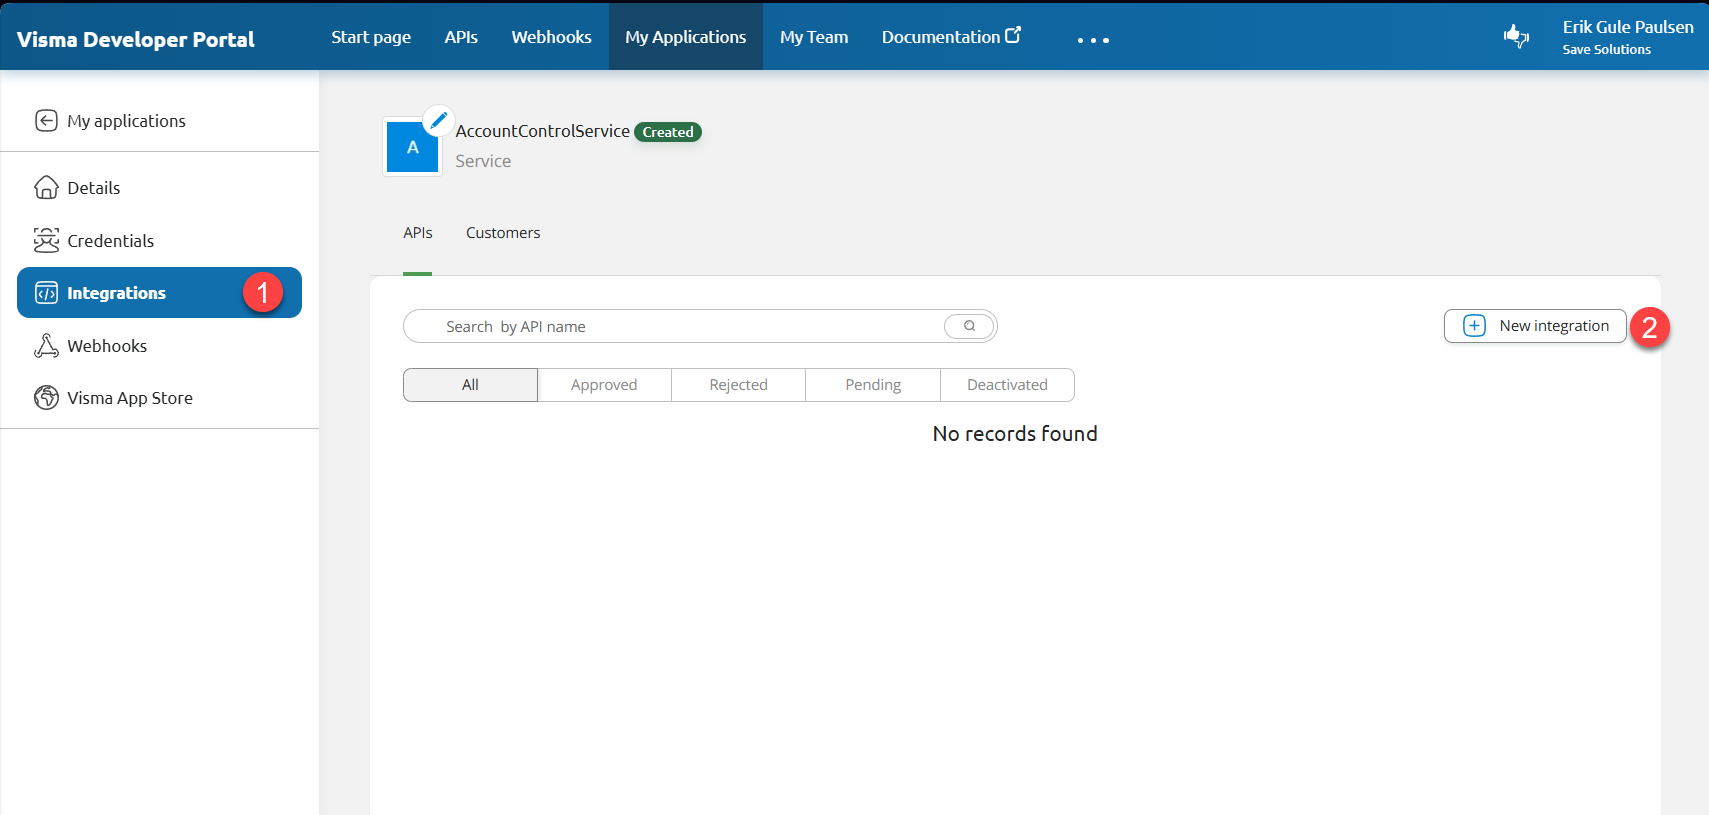The image size is (1709, 815).
Task: Open the Erik Gule Paulsen user menu
Action: tap(1627, 37)
